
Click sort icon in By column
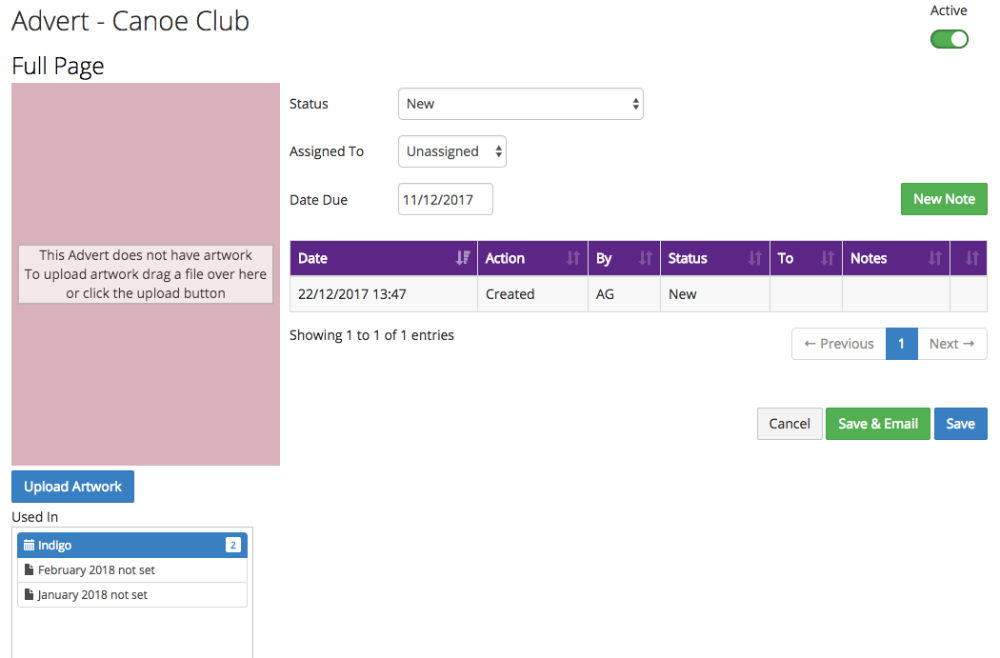pyautogui.click(x=645, y=258)
